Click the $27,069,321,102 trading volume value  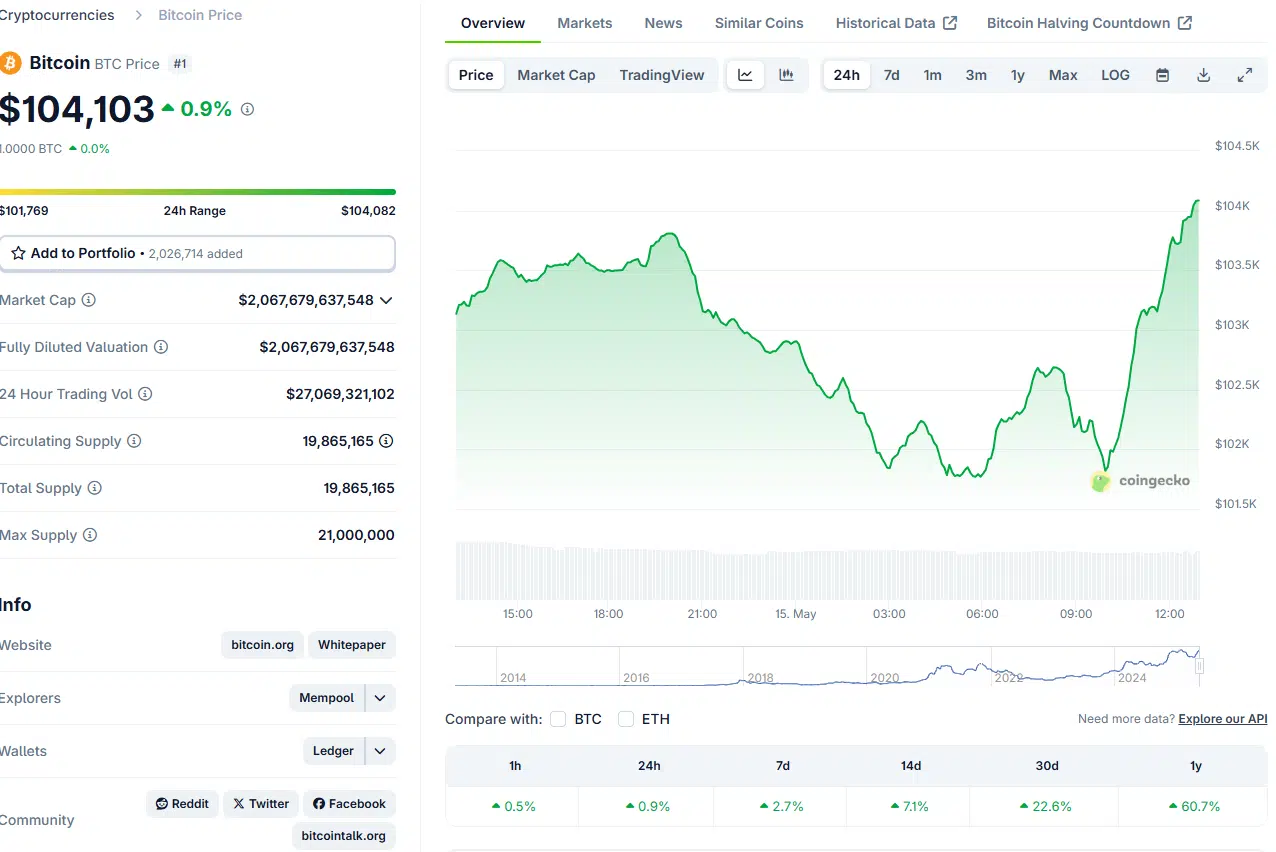click(x=340, y=394)
